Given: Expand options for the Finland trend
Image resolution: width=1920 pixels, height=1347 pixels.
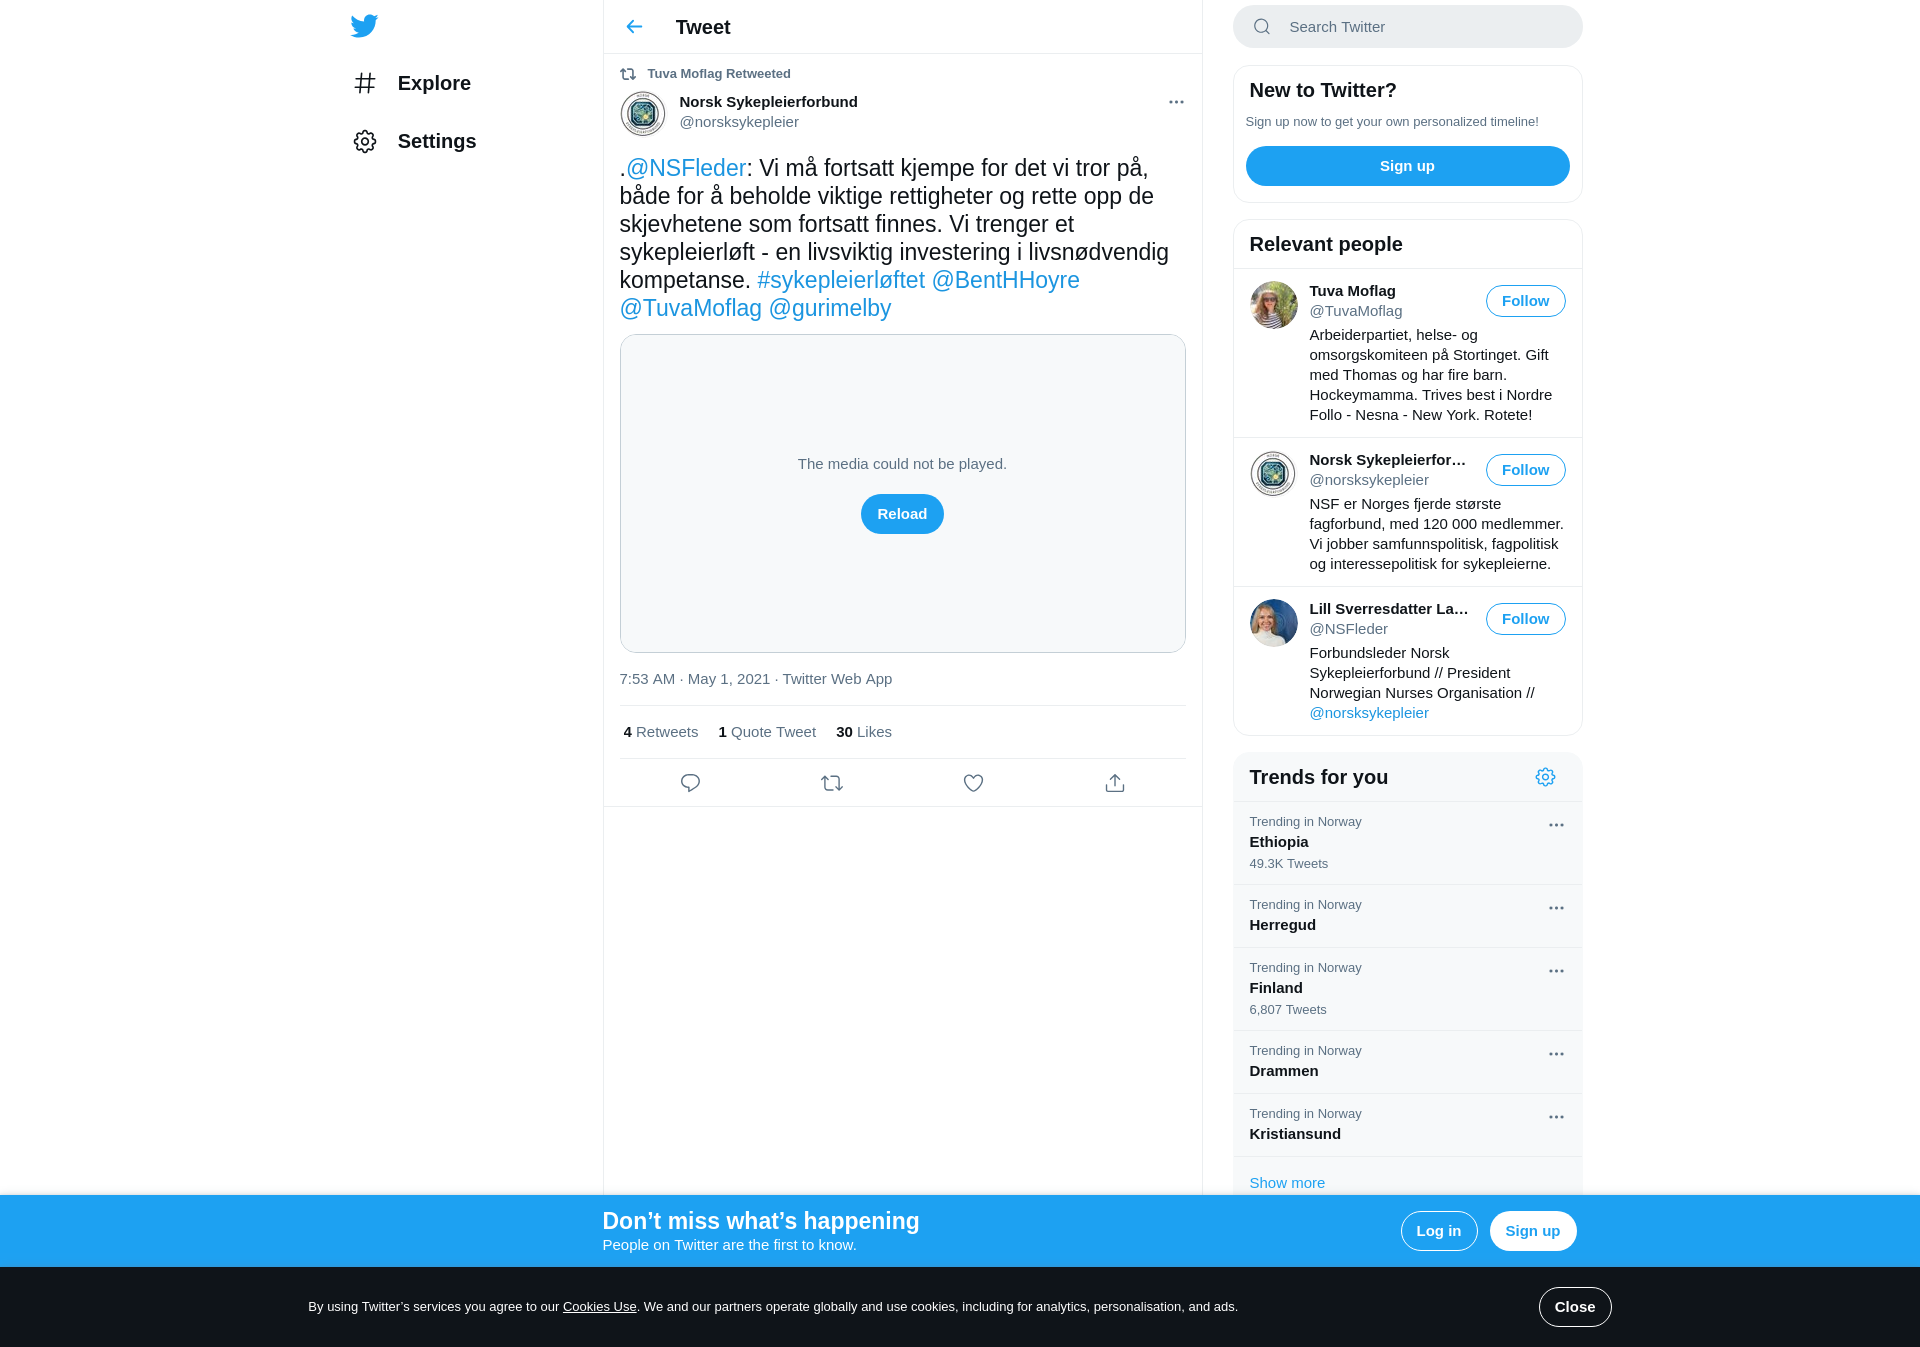Looking at the screenshot, I should 1556,971.
